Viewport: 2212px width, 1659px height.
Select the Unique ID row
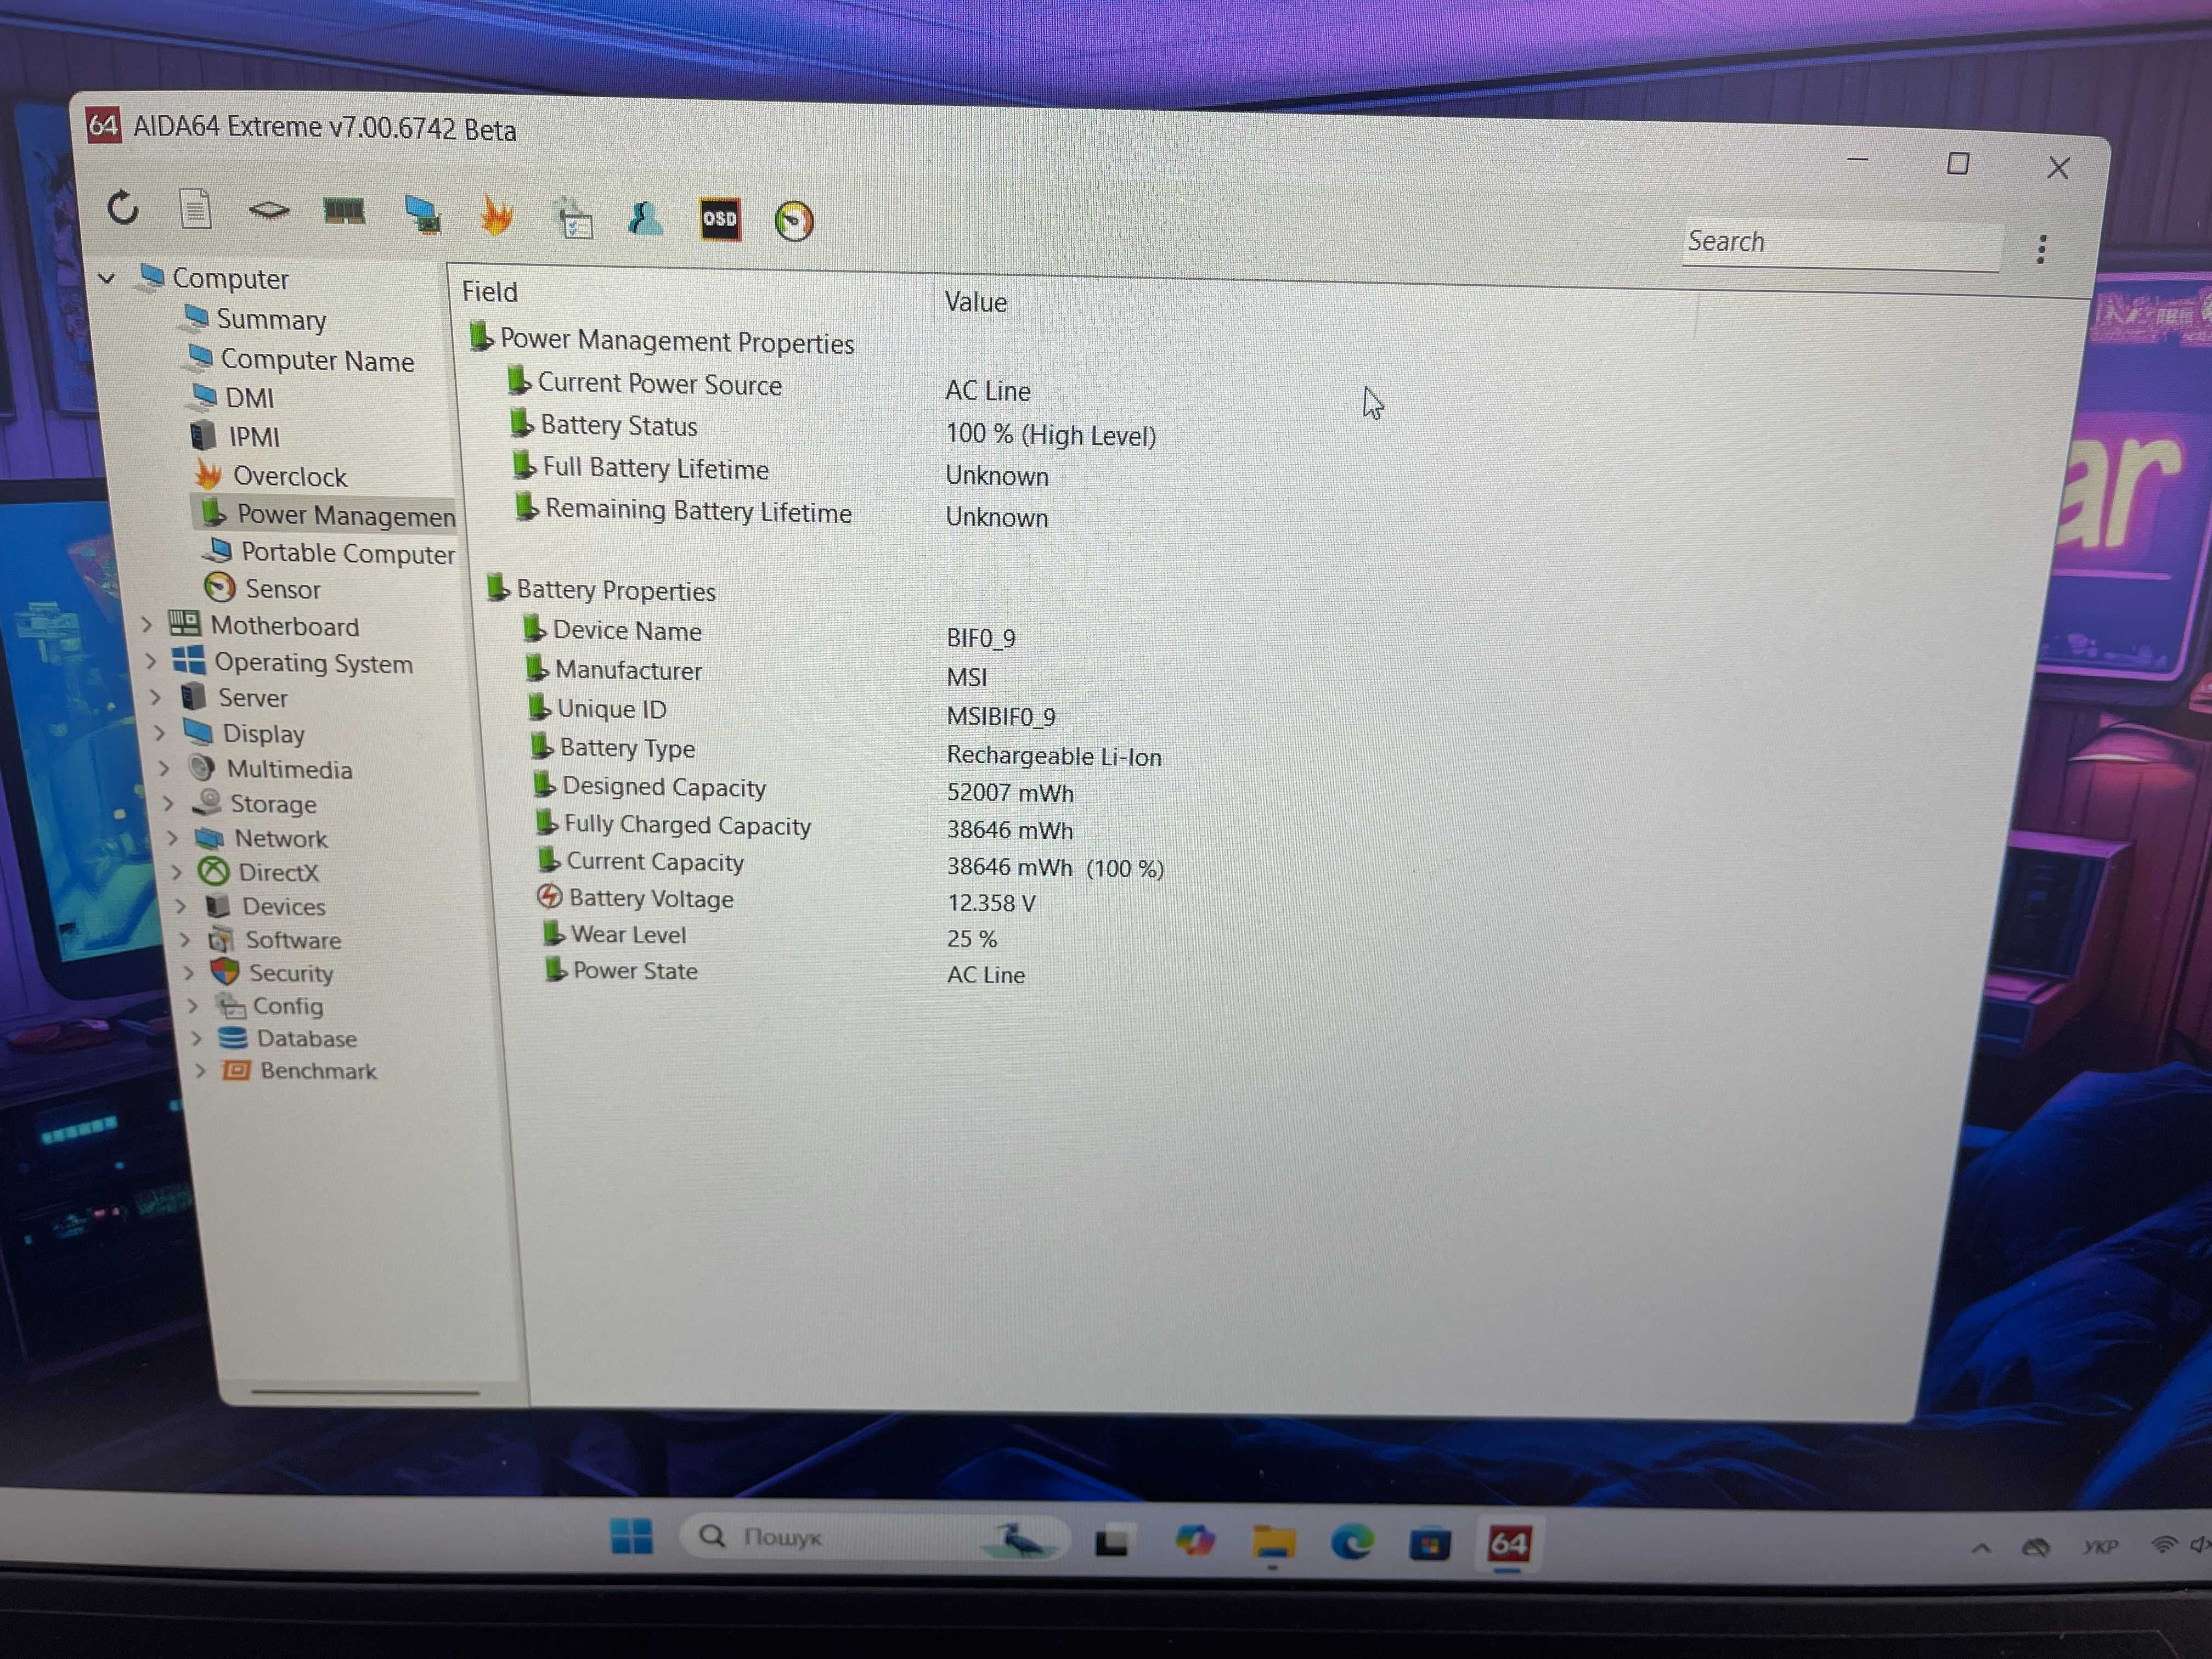[x=791, y=712]
